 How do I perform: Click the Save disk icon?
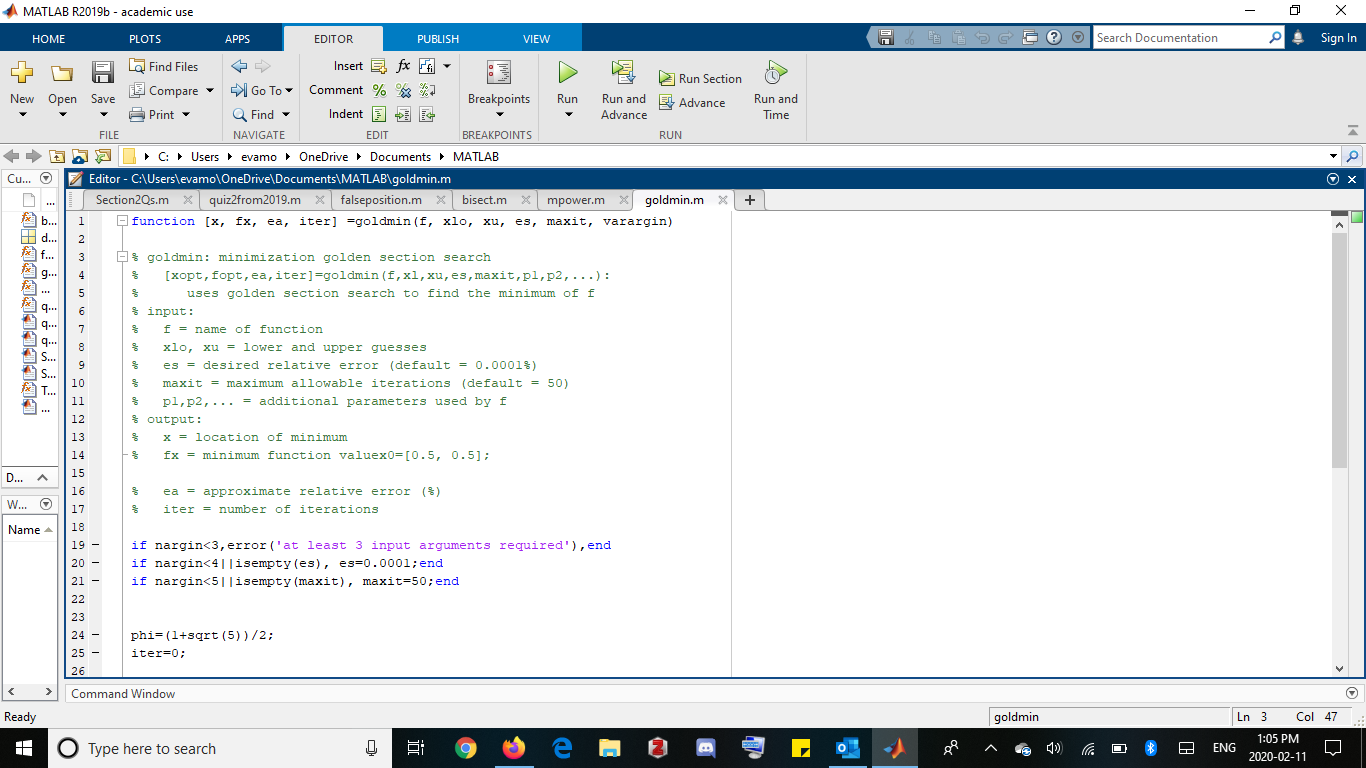pos(103,73)
